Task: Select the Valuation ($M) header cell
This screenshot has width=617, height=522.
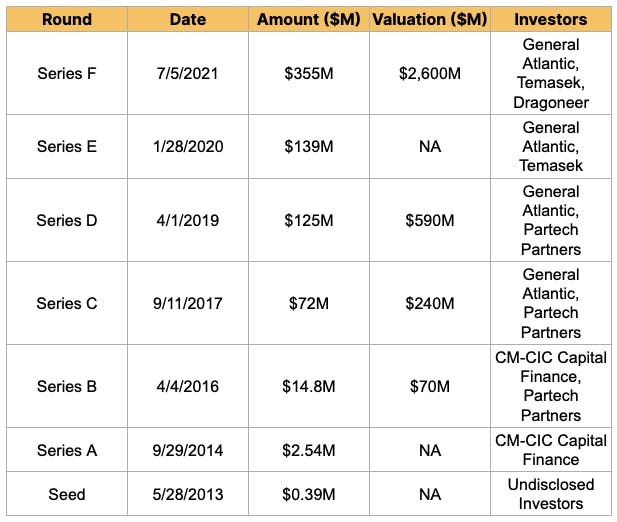Action: tap(430, 19)
